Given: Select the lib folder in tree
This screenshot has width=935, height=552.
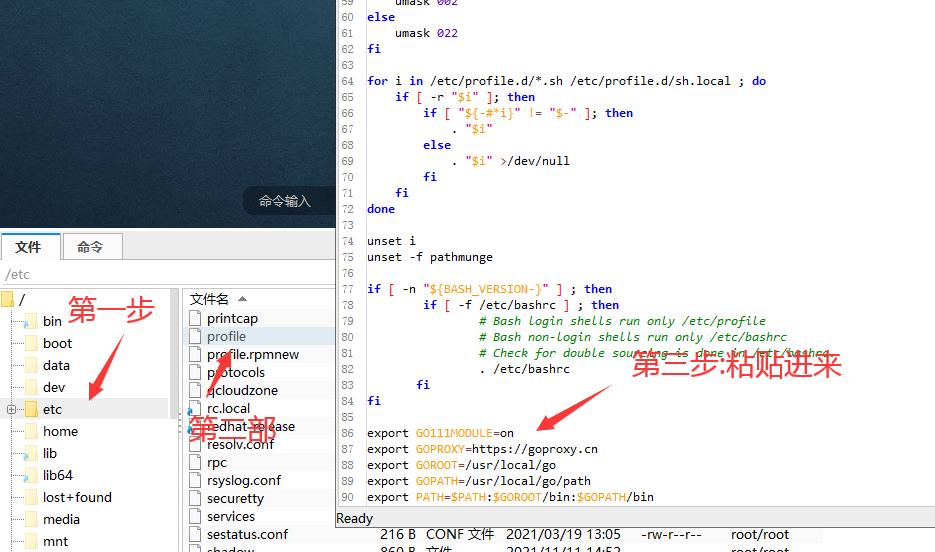Looking at the screenshot, I should point(50,454).
